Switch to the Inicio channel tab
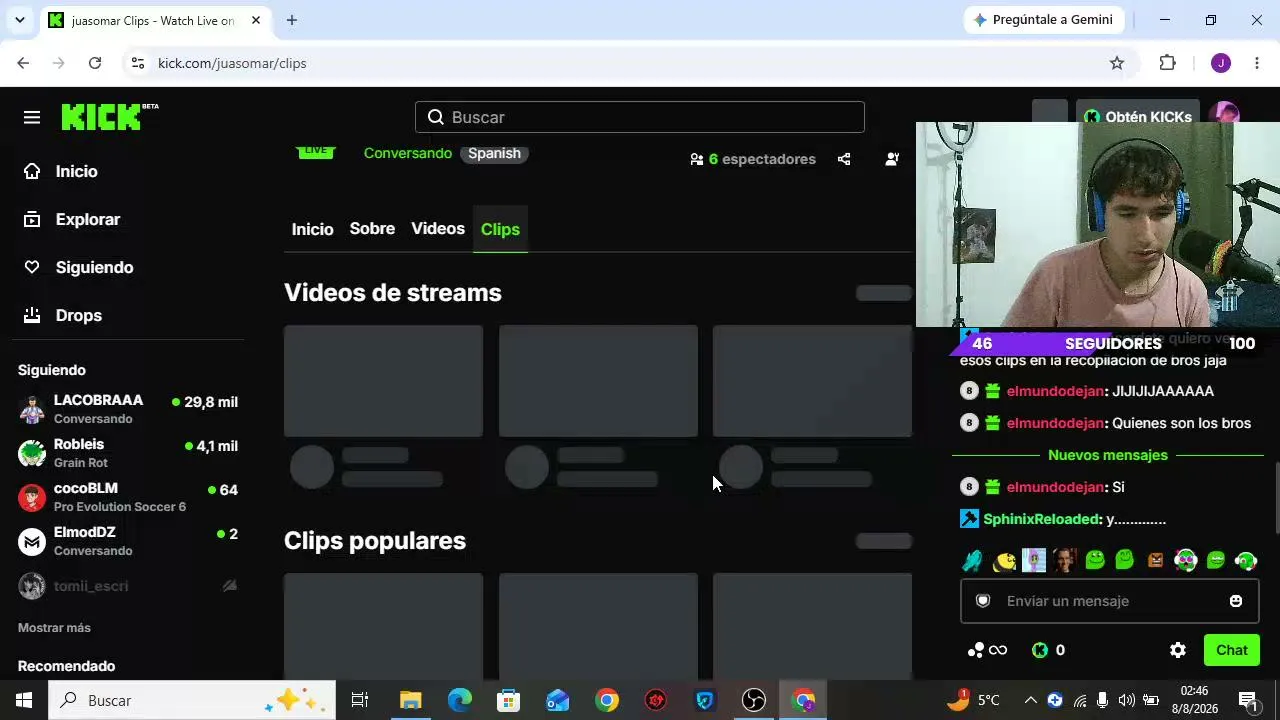This screenshot has height=720, width=1280. [312, 229]
